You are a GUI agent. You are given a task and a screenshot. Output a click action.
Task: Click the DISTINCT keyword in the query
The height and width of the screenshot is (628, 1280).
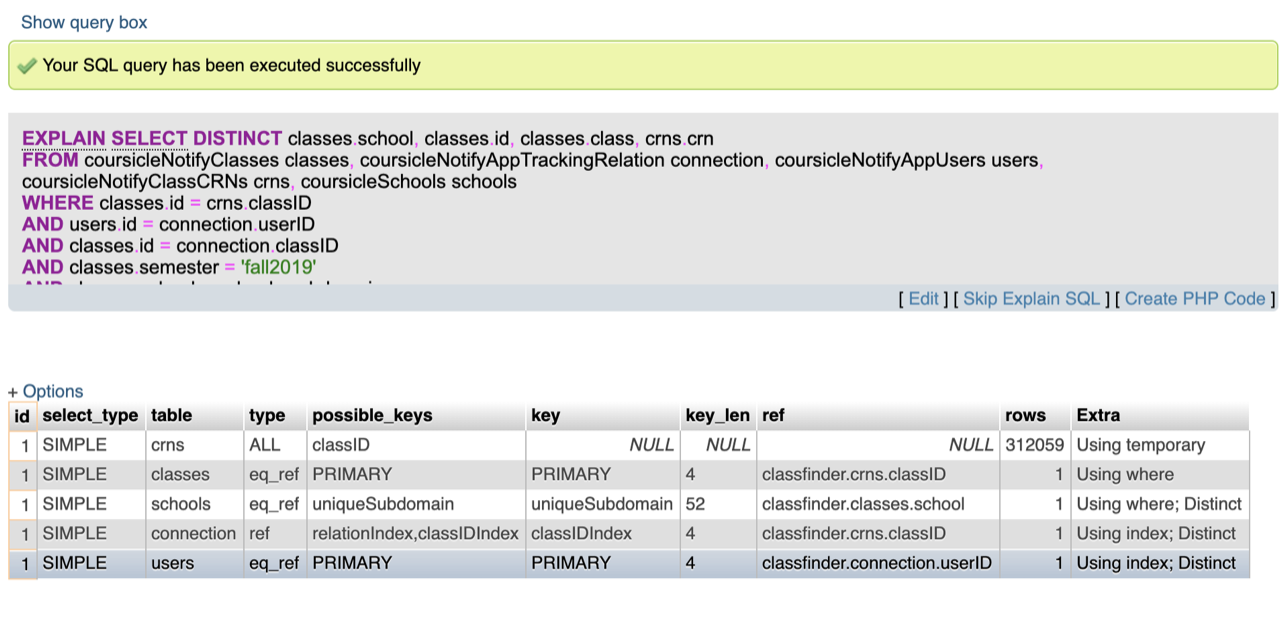237,138
